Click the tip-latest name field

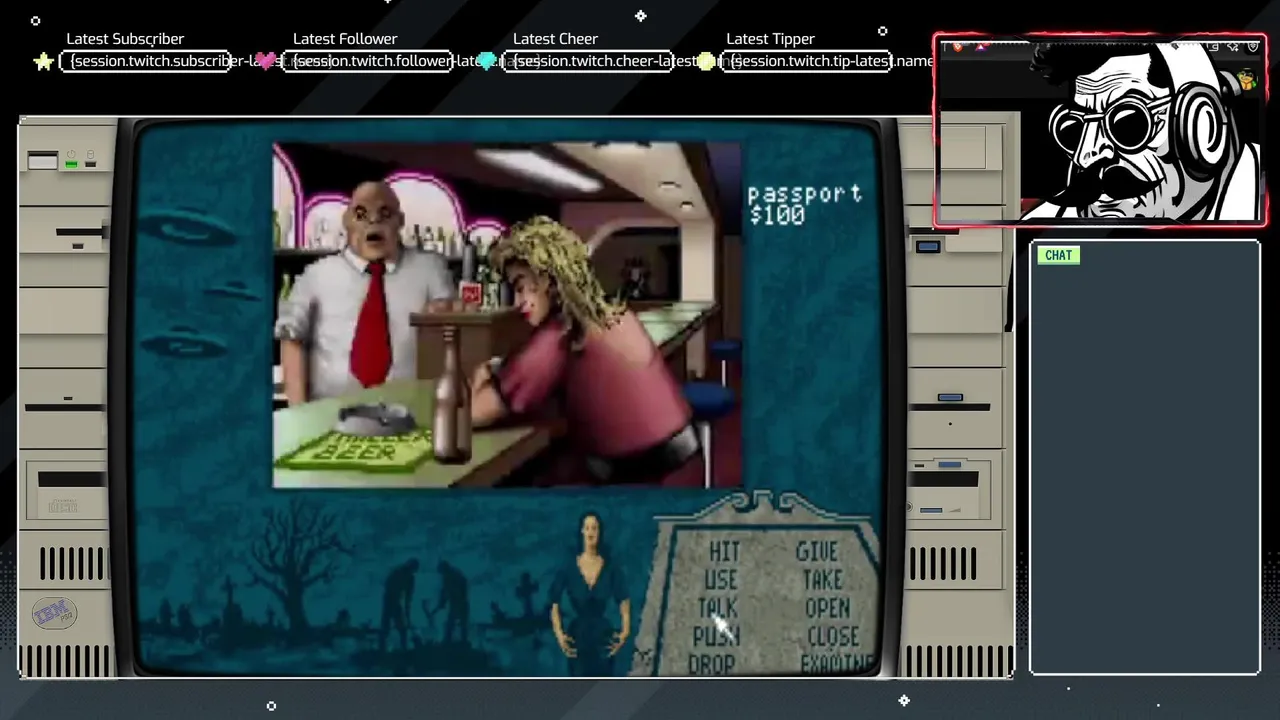[x=807, y=61]
